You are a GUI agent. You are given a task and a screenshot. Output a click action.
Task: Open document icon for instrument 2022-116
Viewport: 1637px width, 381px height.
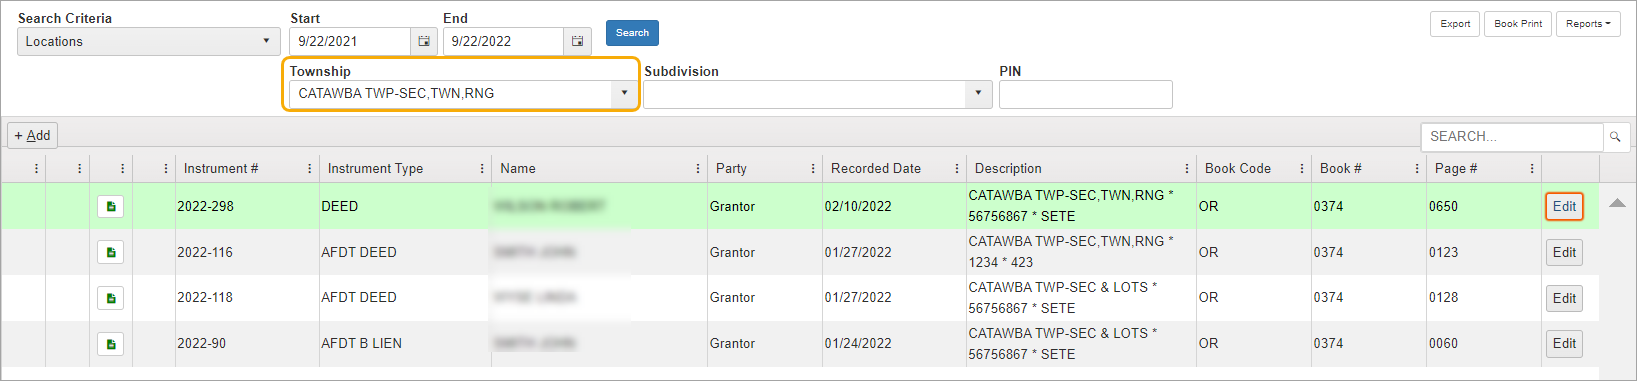(x=111, y=252)
